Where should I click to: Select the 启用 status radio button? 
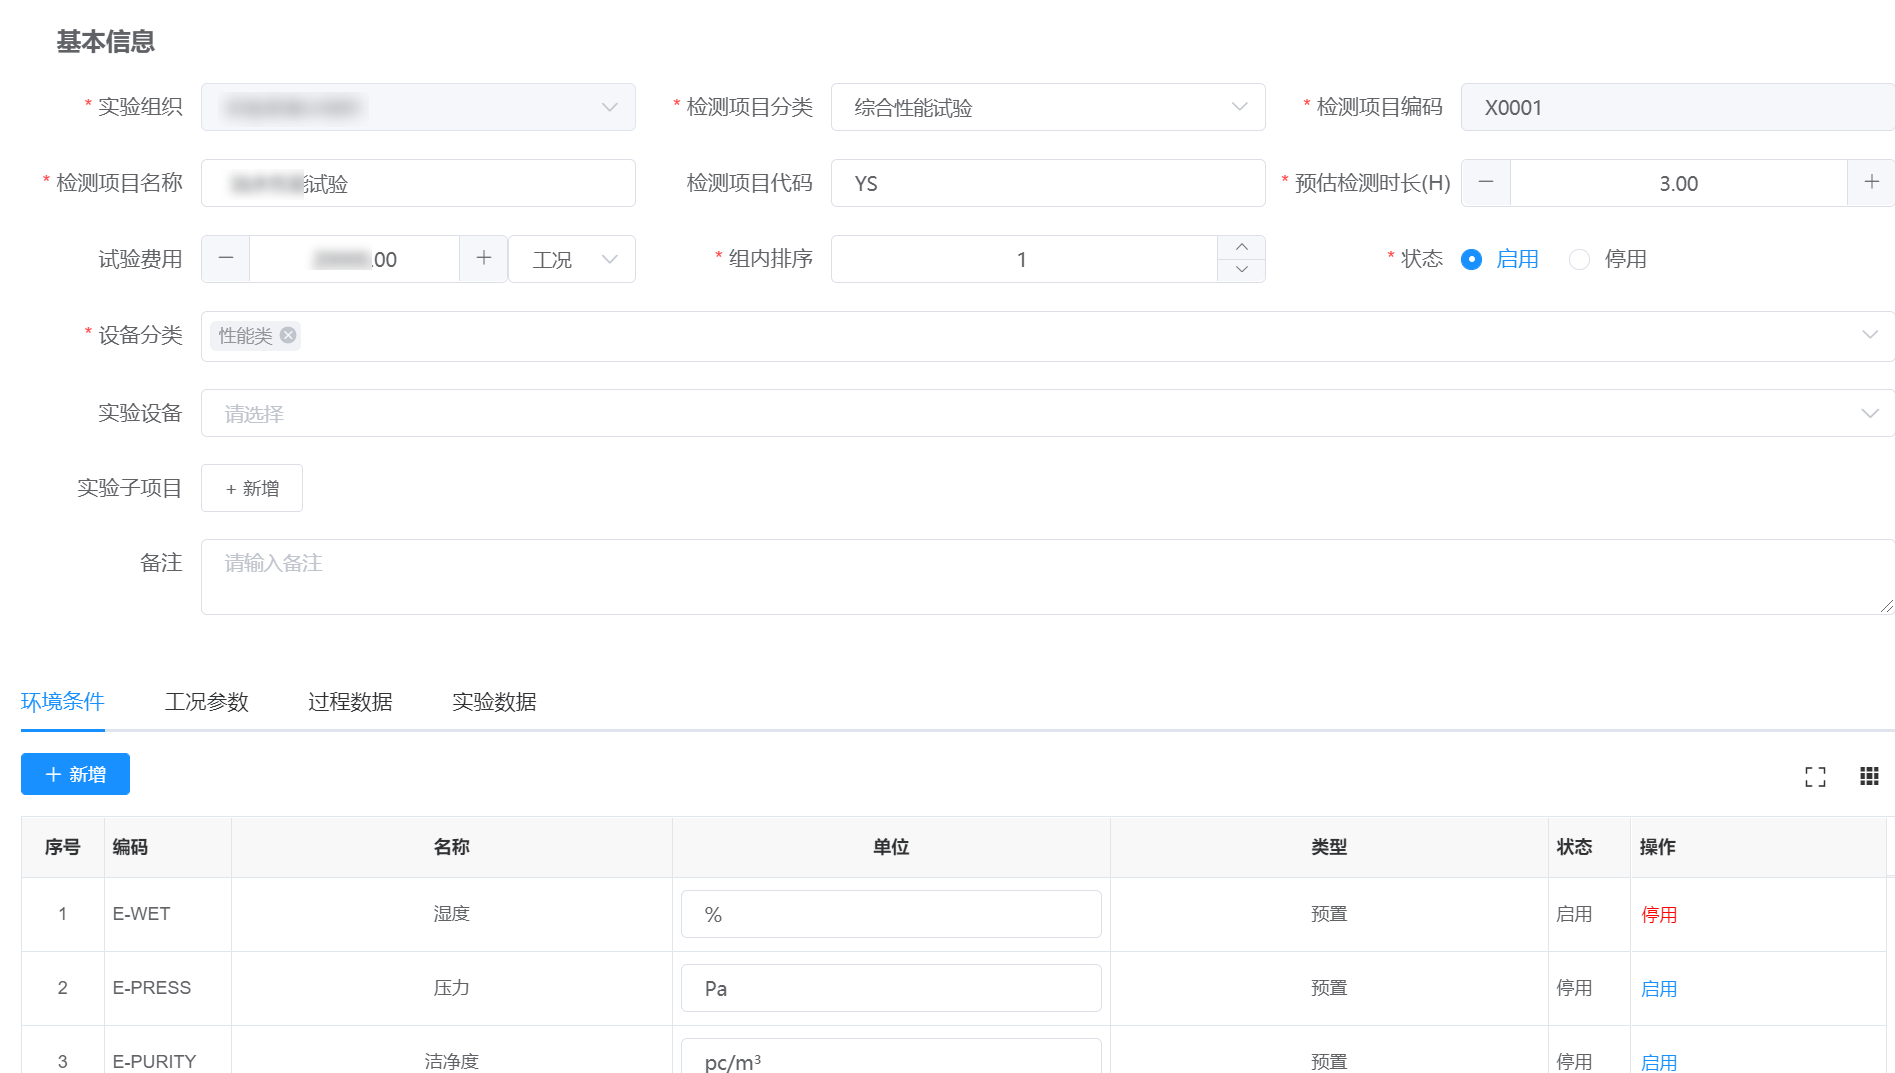tap(1471, 259)
